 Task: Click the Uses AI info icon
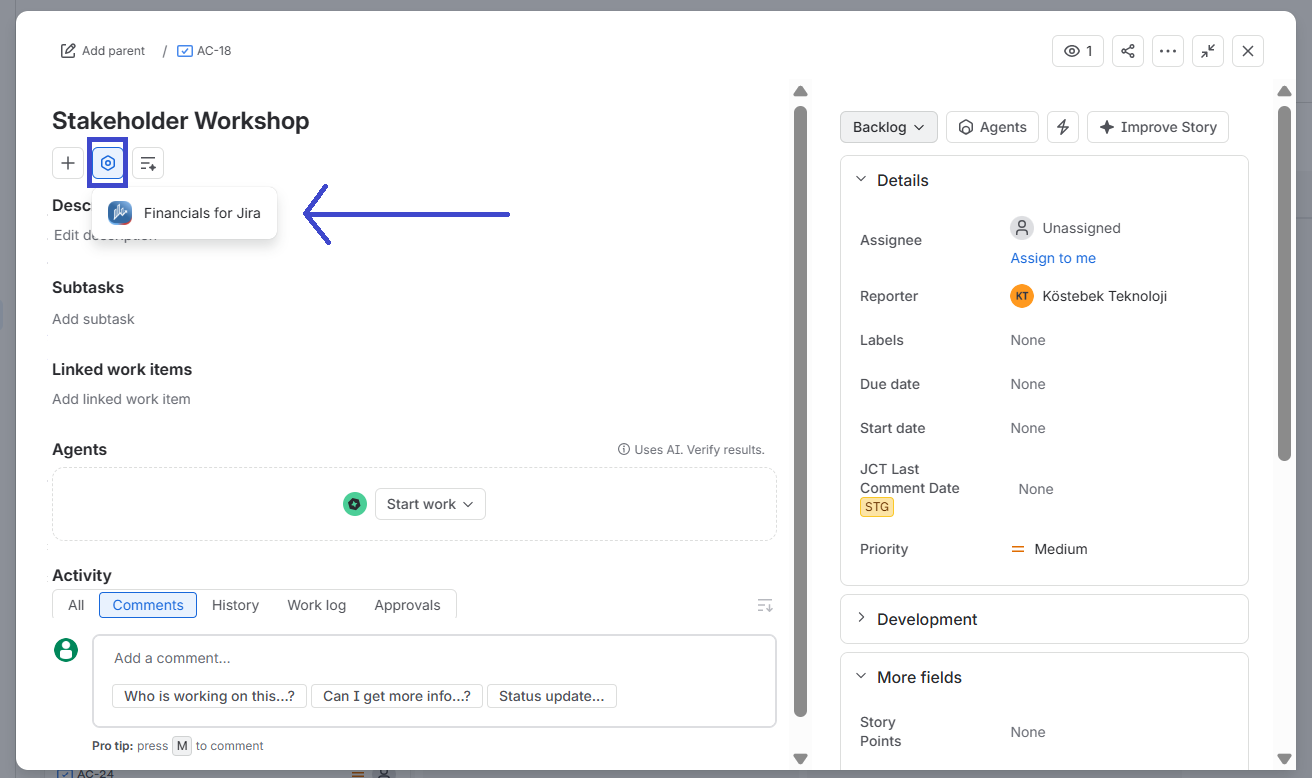624,450
